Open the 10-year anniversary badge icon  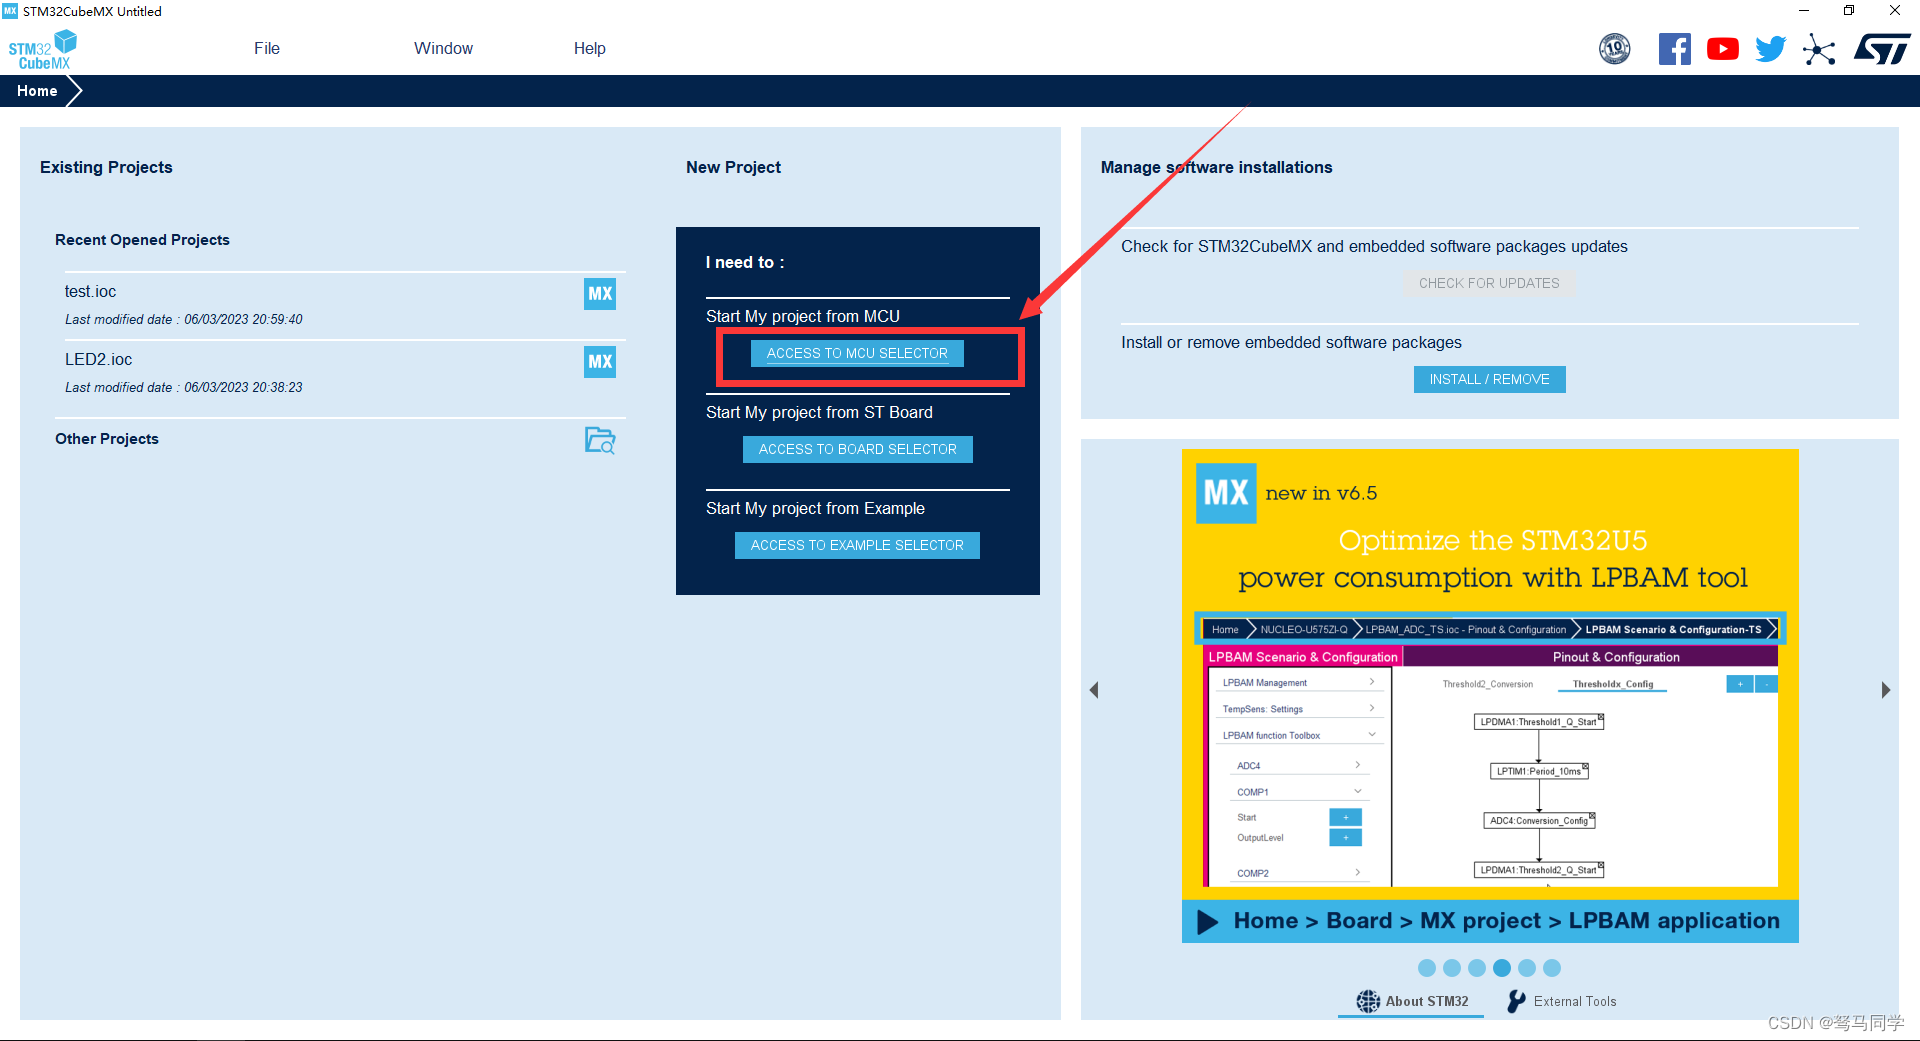(1615, 48)
